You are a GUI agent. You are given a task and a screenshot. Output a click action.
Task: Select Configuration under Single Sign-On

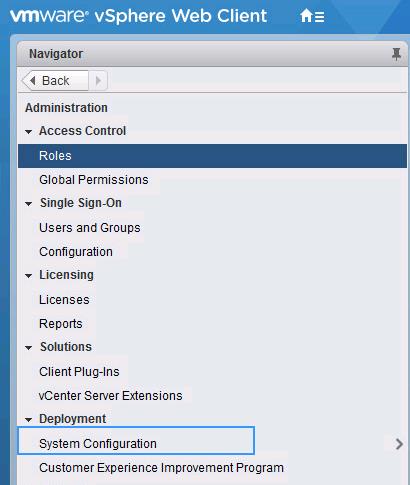(x=76, y=252)
